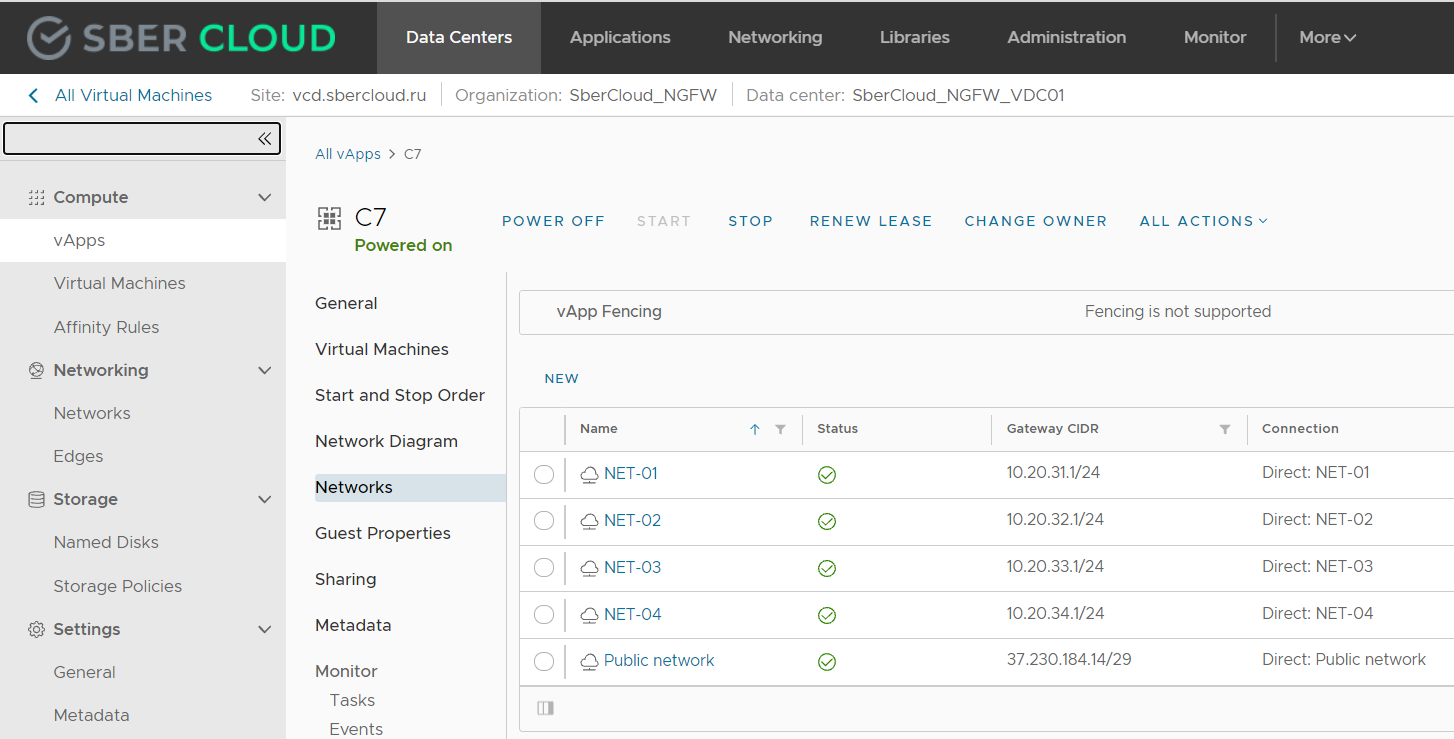Click the back arrow beside All Virtual Machines
This screenshot has height=739, width=1454.
(x=33, y=96)
